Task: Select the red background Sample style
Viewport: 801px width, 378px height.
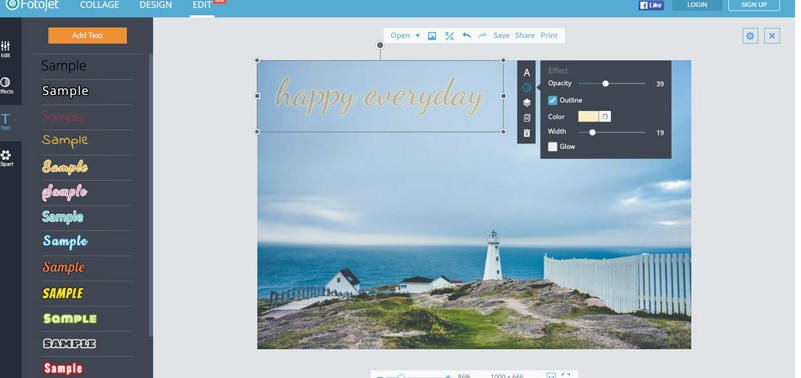Action: click(63, 368)
